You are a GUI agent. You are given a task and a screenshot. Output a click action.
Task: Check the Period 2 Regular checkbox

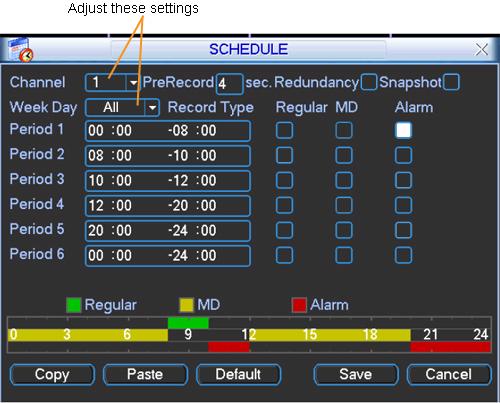click(284, 155)
